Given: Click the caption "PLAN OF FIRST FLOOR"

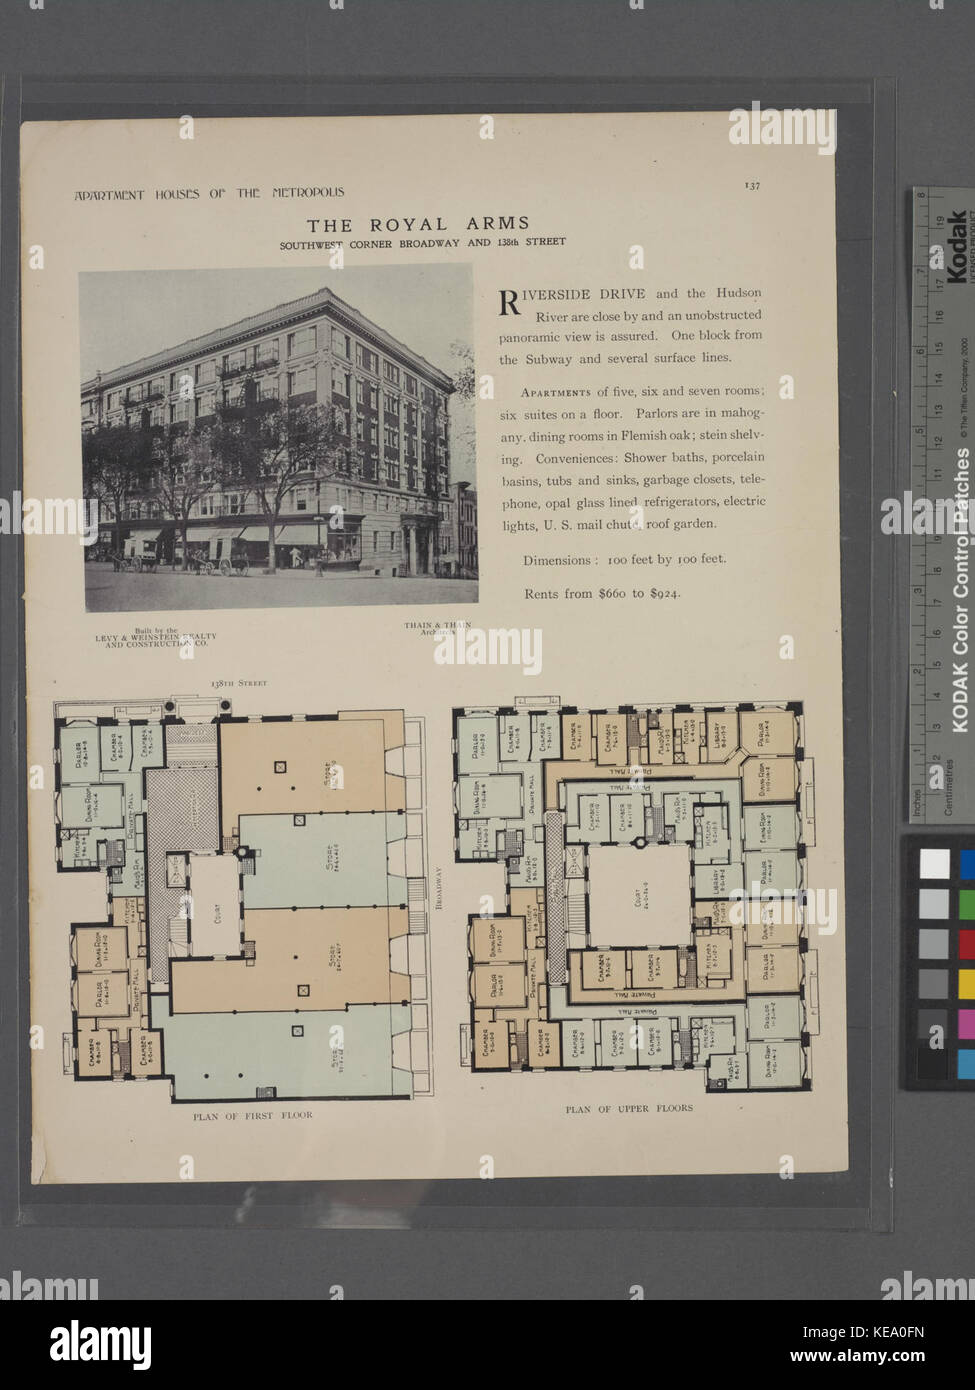Looking at the screenshot, I should pyautogui.click(x=253, y=1115).
